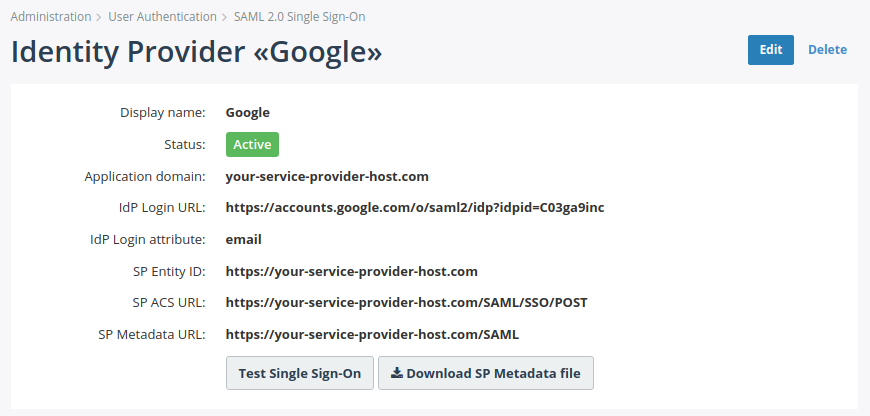The width and height of the screenshot is (870, 416).
Task: Click the Edit button
Action: (770, 50)
